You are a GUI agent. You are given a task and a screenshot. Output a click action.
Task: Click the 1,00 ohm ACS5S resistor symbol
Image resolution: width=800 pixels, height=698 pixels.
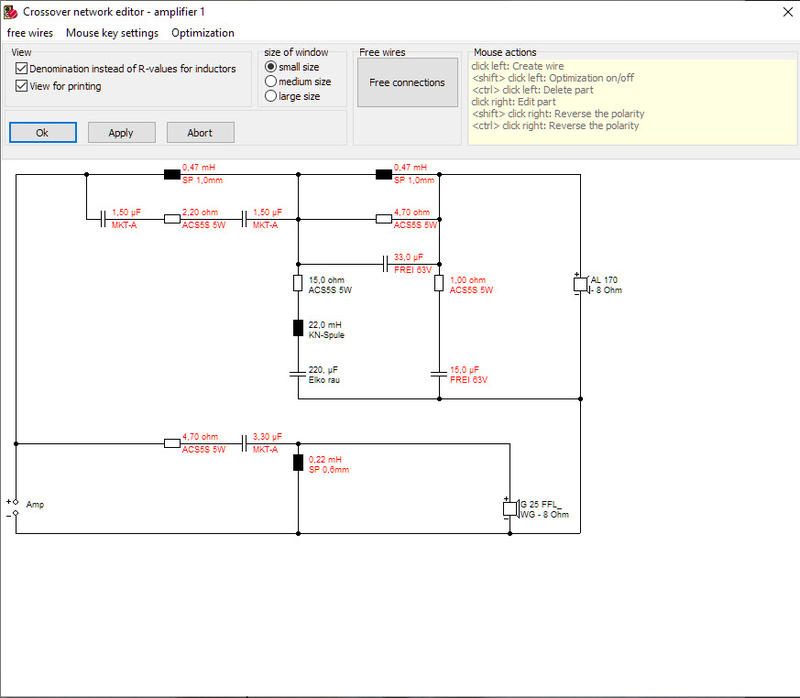[x=439, y=283]
